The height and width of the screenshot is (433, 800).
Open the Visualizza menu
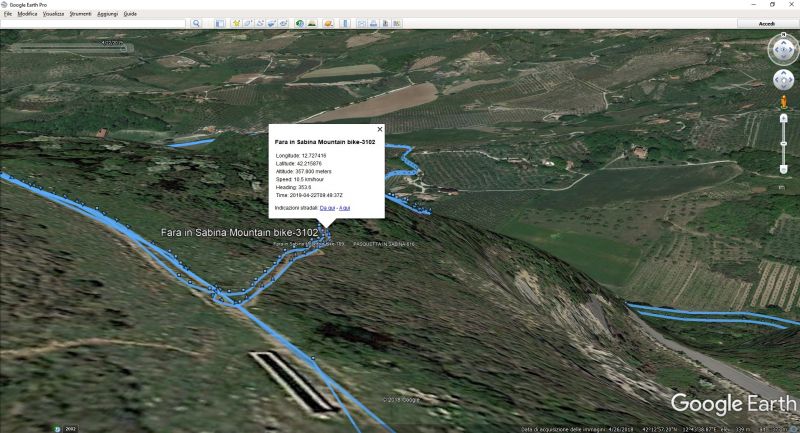tap(53, 14)
